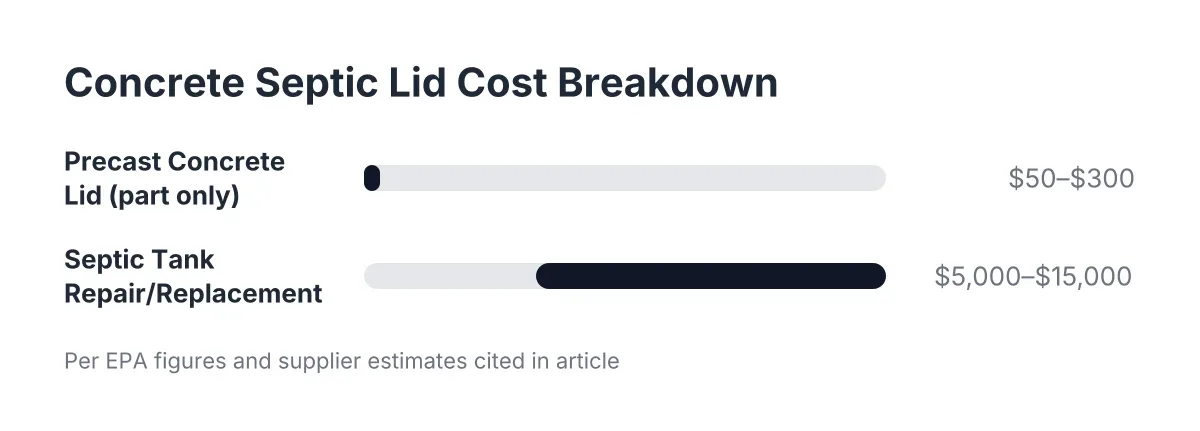
Task: Select the $50–$300 price value
Action: 1071,179
